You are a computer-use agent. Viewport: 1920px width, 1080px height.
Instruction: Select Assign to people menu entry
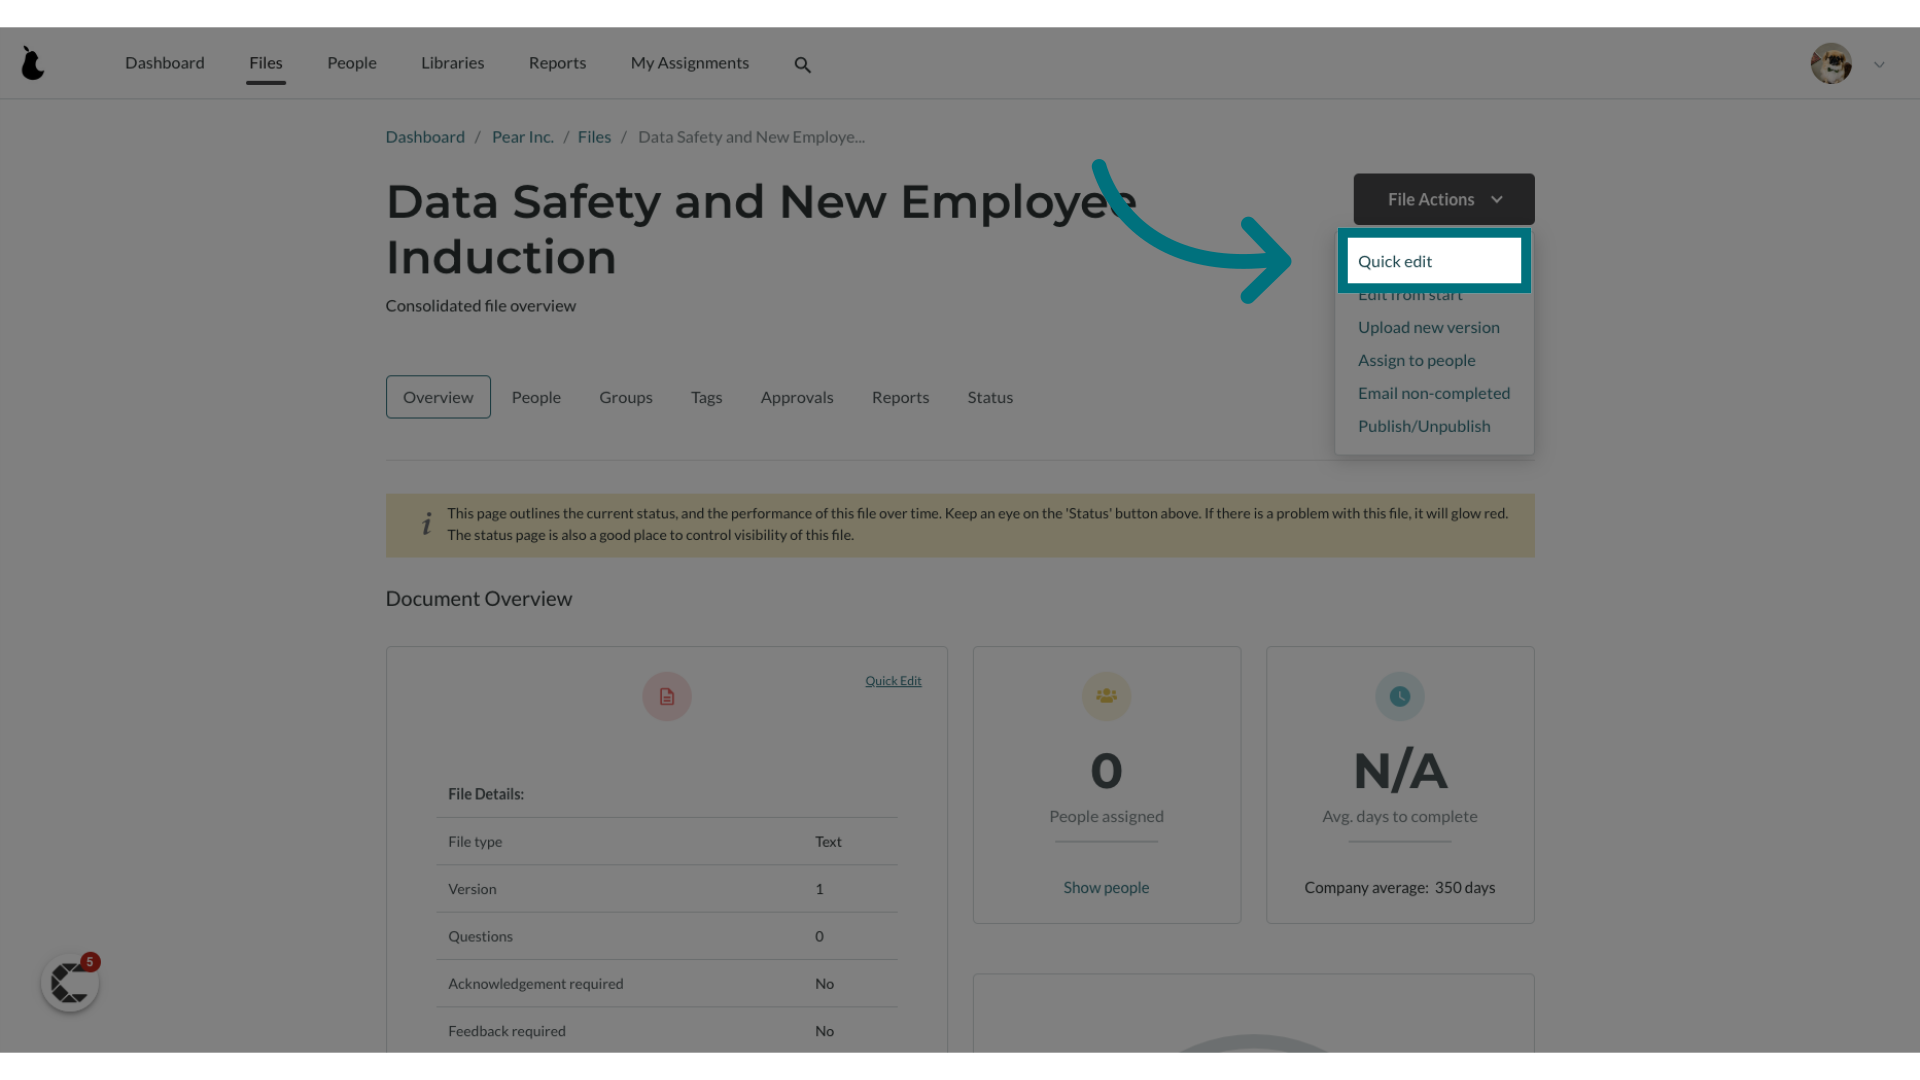pyautogui.click(x=1416, y=360)
